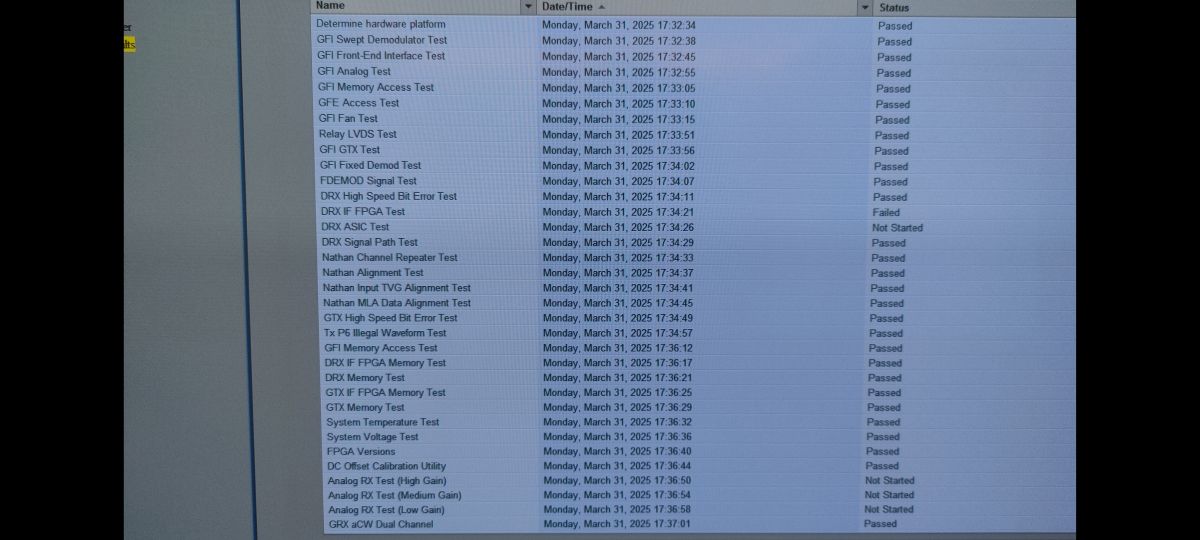
Task: Click the timestamp 'Monday, March 31, 2025 17:32:34'
Action: pyautogui.click(x=619, y=25)
